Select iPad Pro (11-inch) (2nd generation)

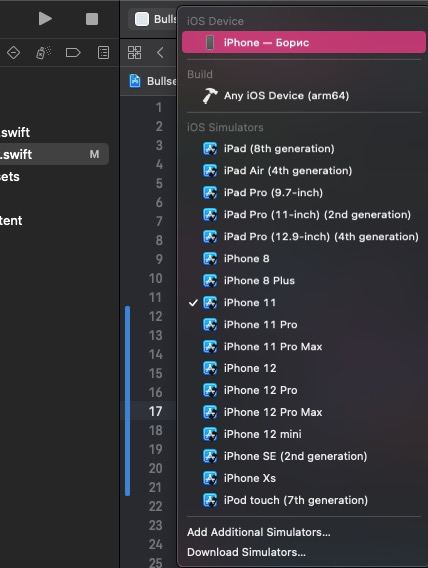click(x=304, y=214)
